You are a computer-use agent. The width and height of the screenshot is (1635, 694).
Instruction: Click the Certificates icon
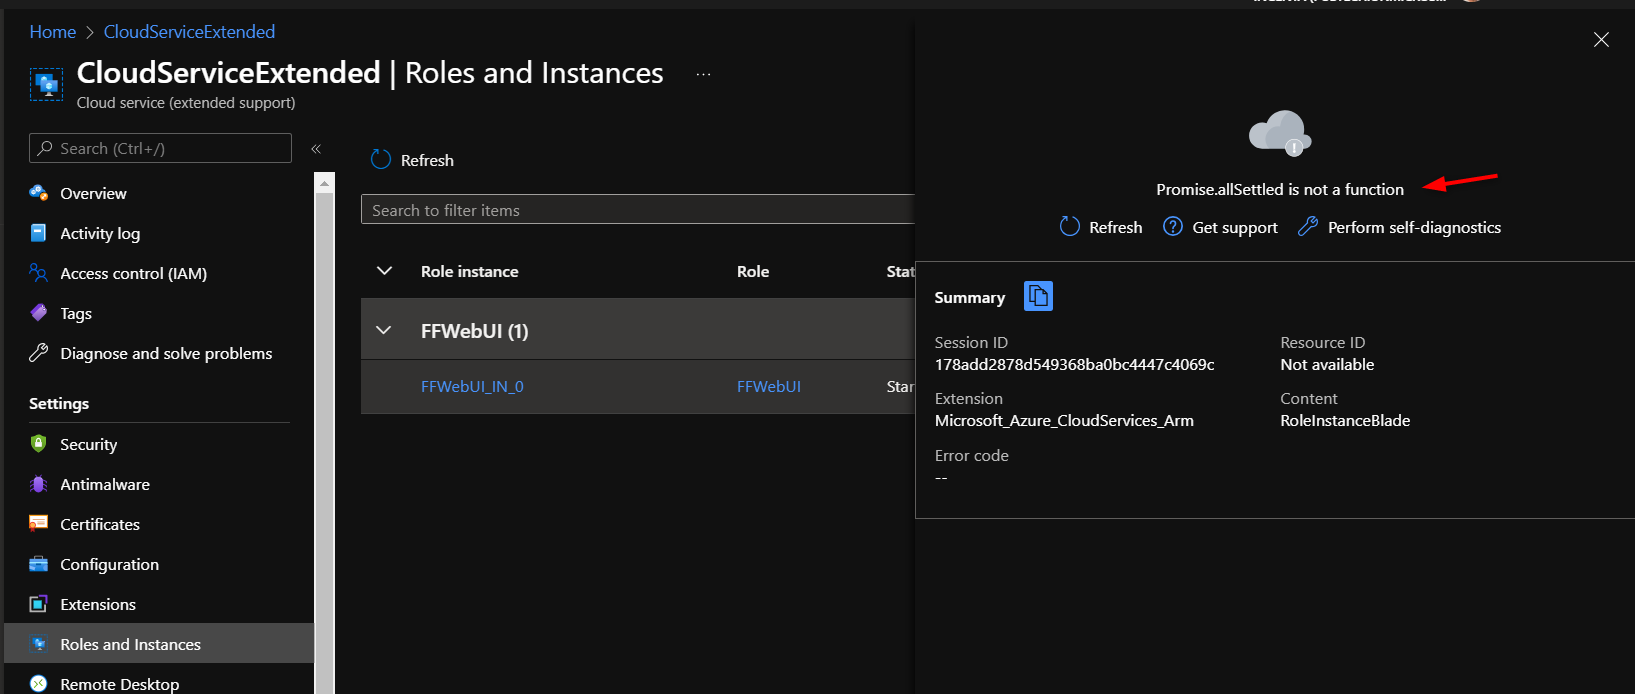(x=39, y=524)
